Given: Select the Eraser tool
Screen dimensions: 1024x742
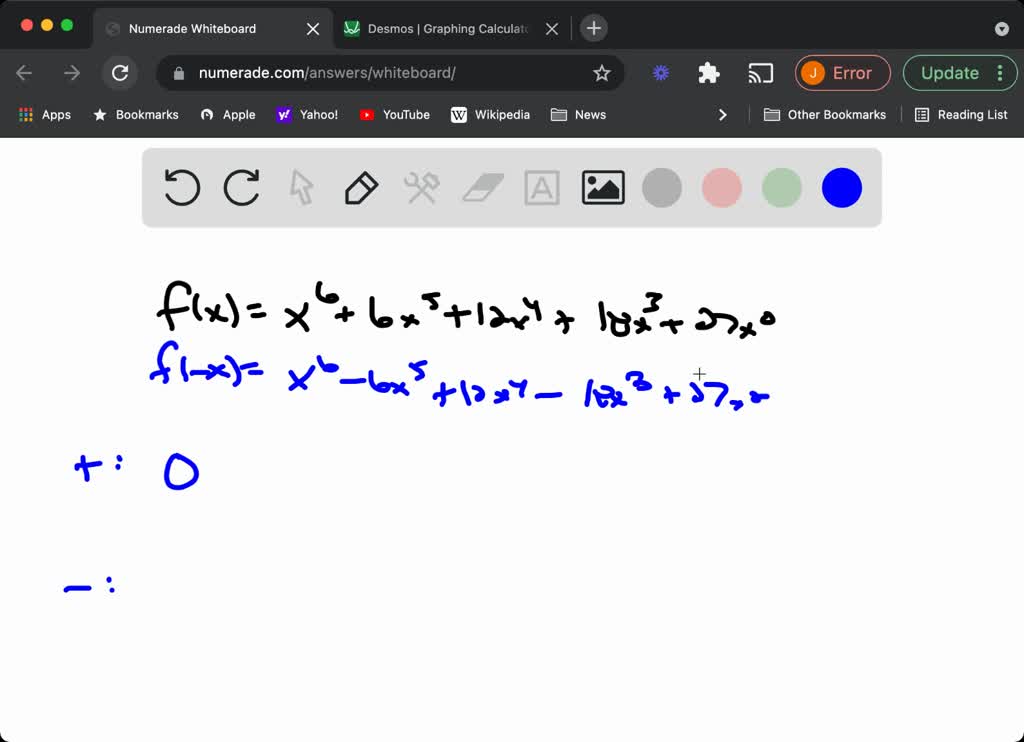Looking at the screenshot, I should point(481,187).
